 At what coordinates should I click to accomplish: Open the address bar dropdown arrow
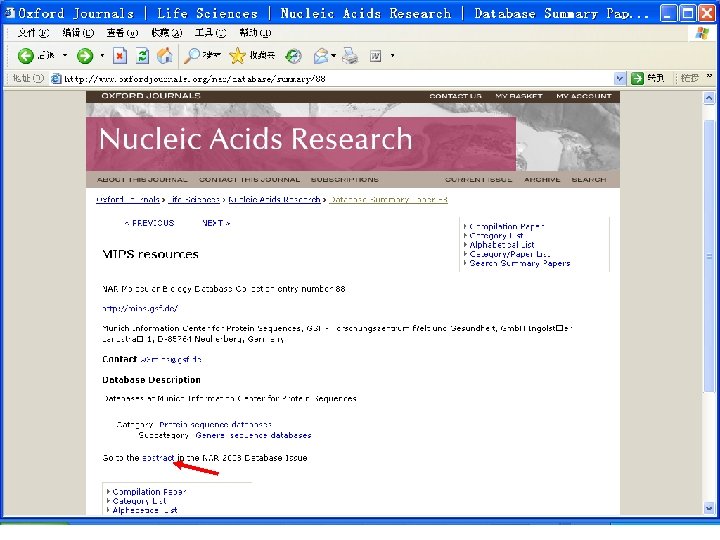[x=619, y=79]
